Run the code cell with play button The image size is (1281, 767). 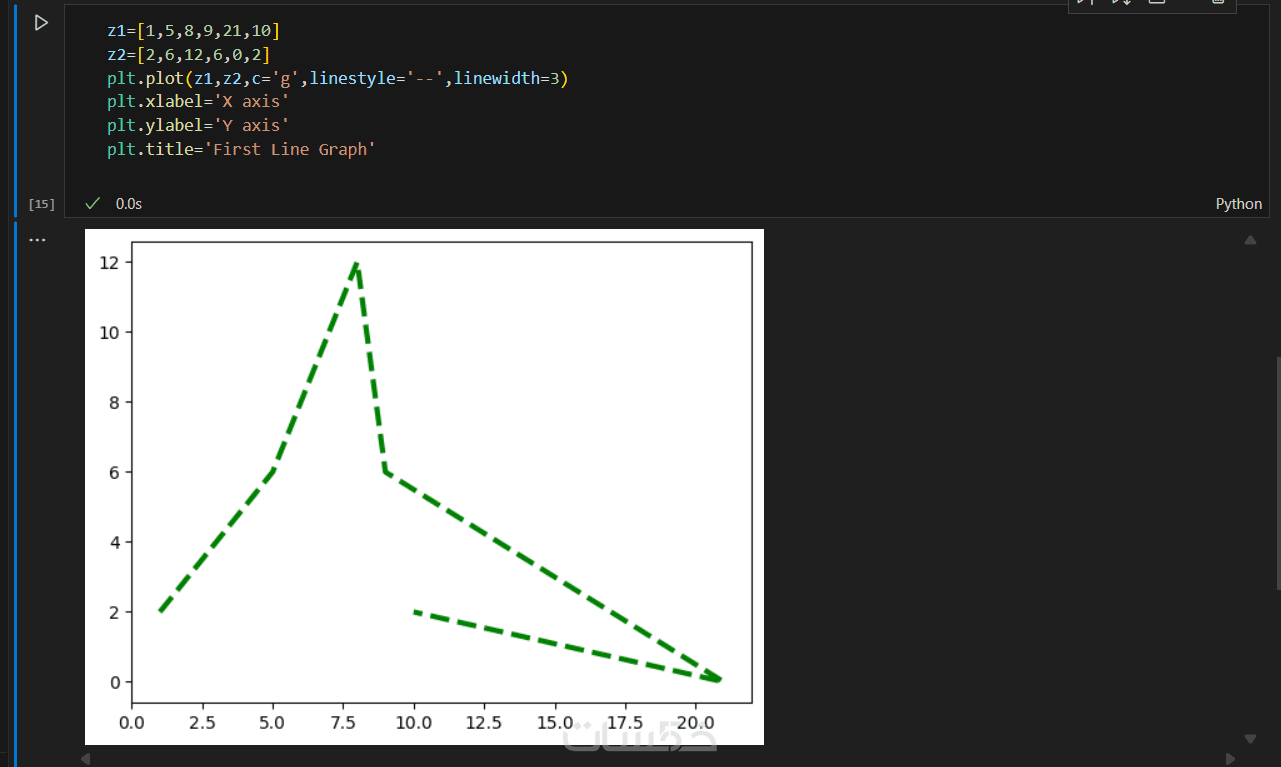pyautogui.click(x=41, y=22)
